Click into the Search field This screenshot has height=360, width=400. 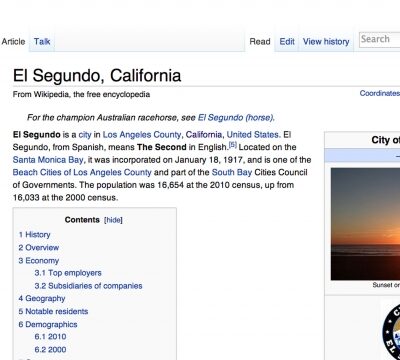pos(379,39)
